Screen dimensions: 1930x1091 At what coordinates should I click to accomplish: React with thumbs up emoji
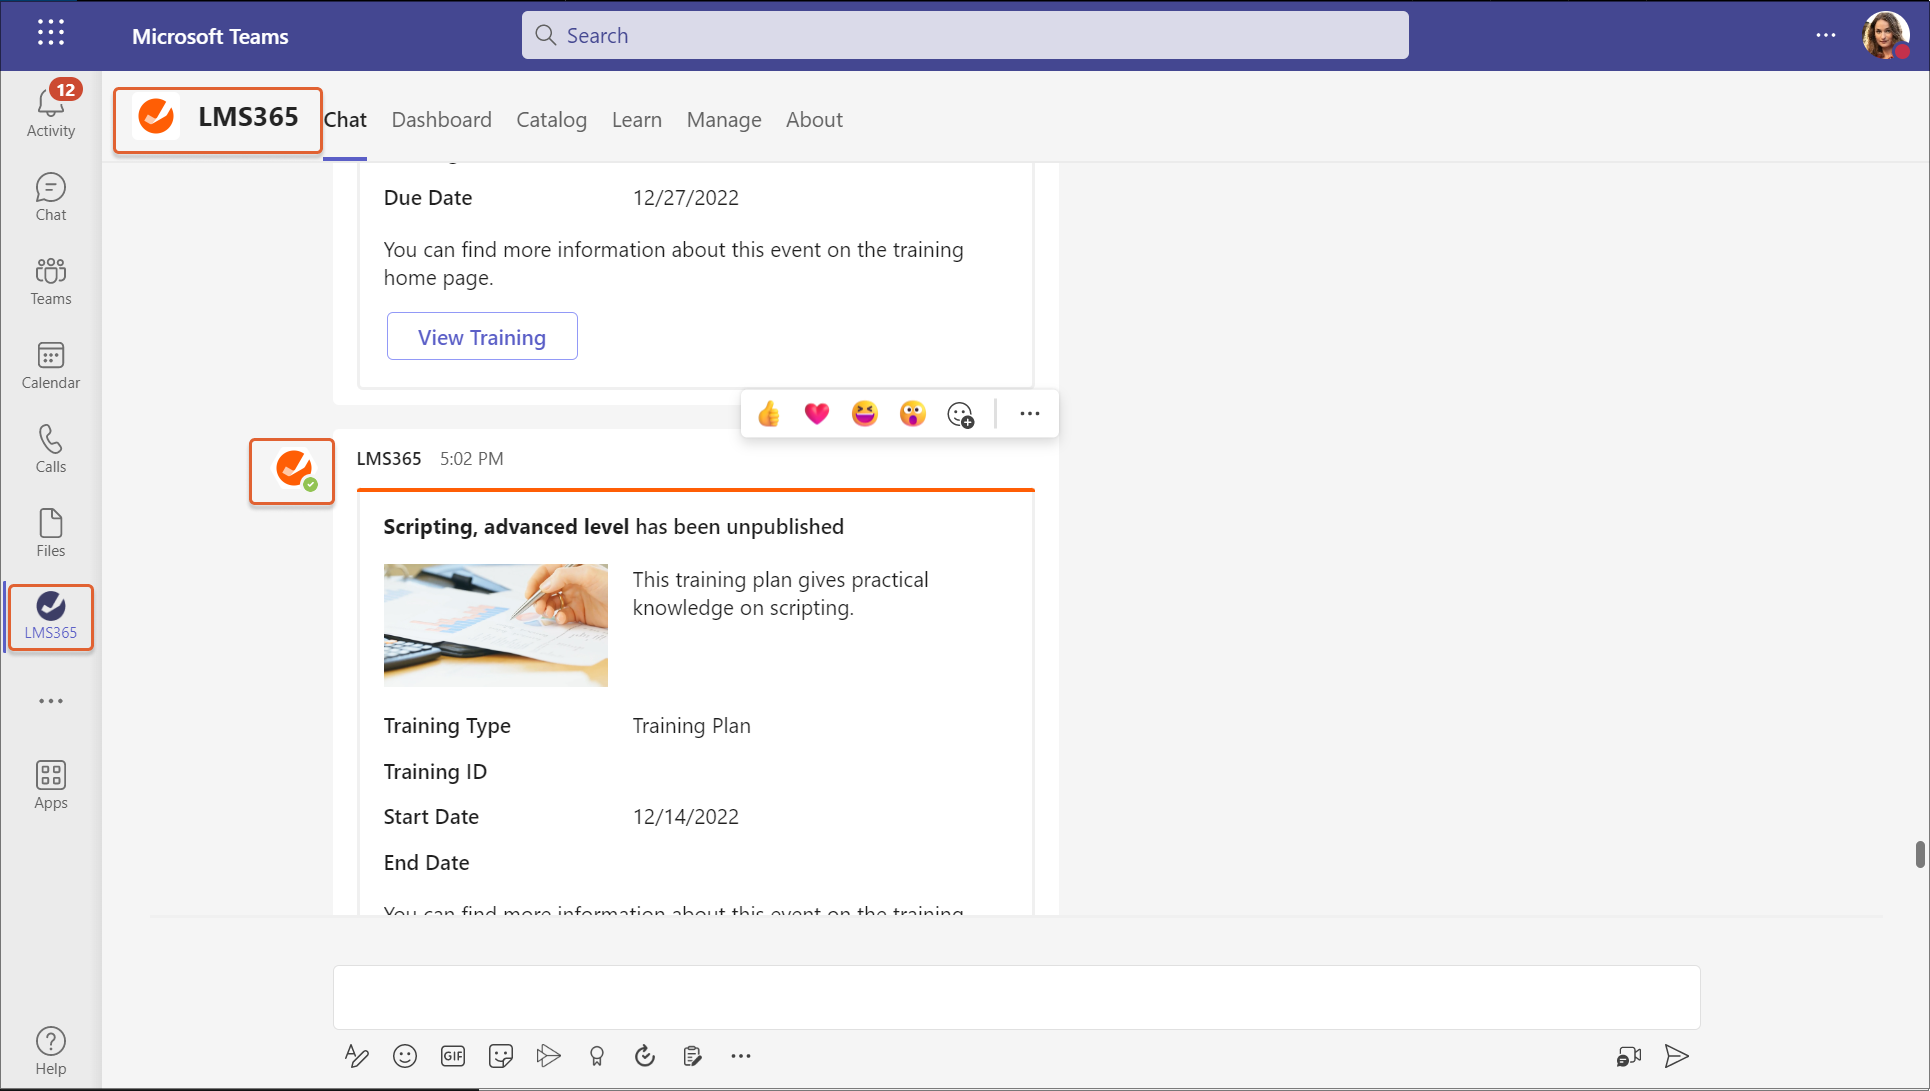click(769, 414)
